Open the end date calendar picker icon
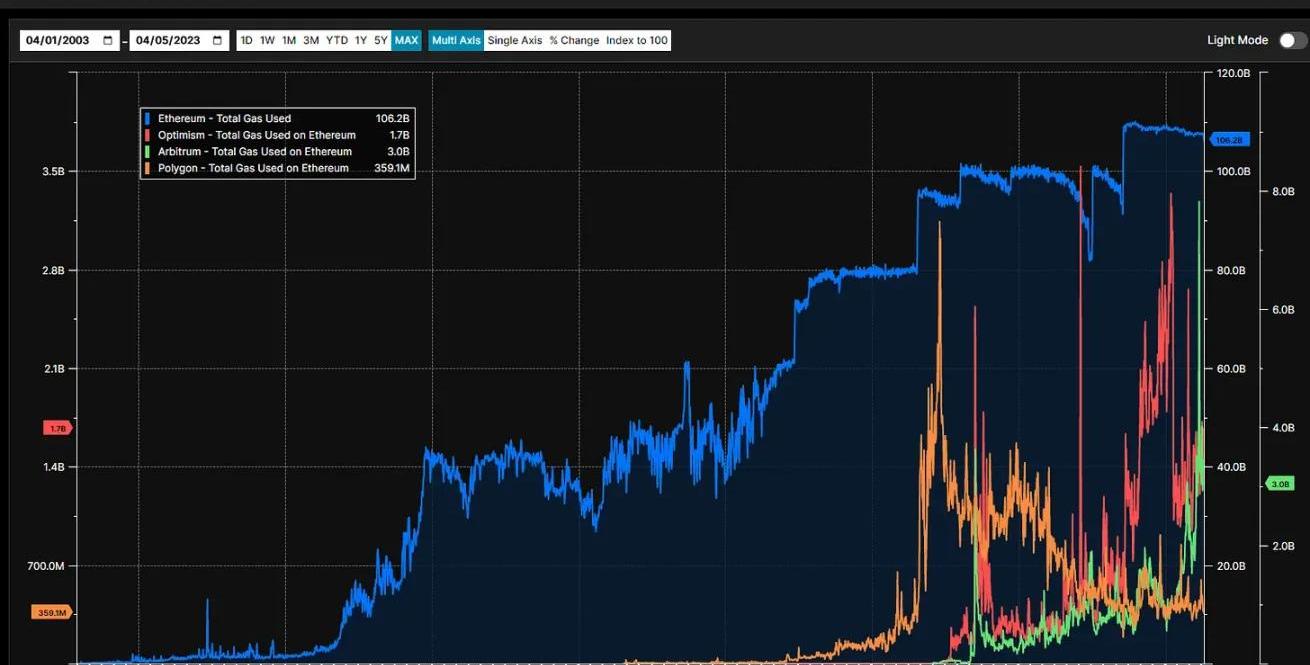The width and height of the screenshot is (1310, 665). tap(218, 41)
